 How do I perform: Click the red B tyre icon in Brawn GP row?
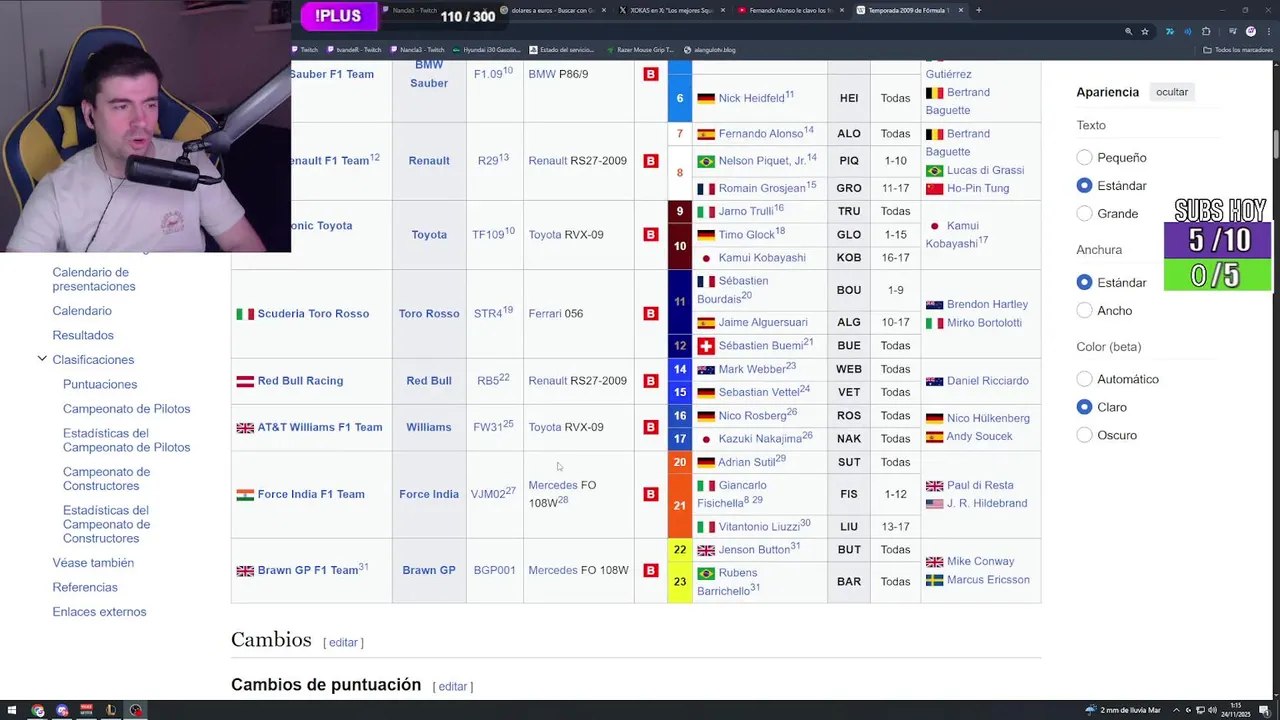pos(651,570)
